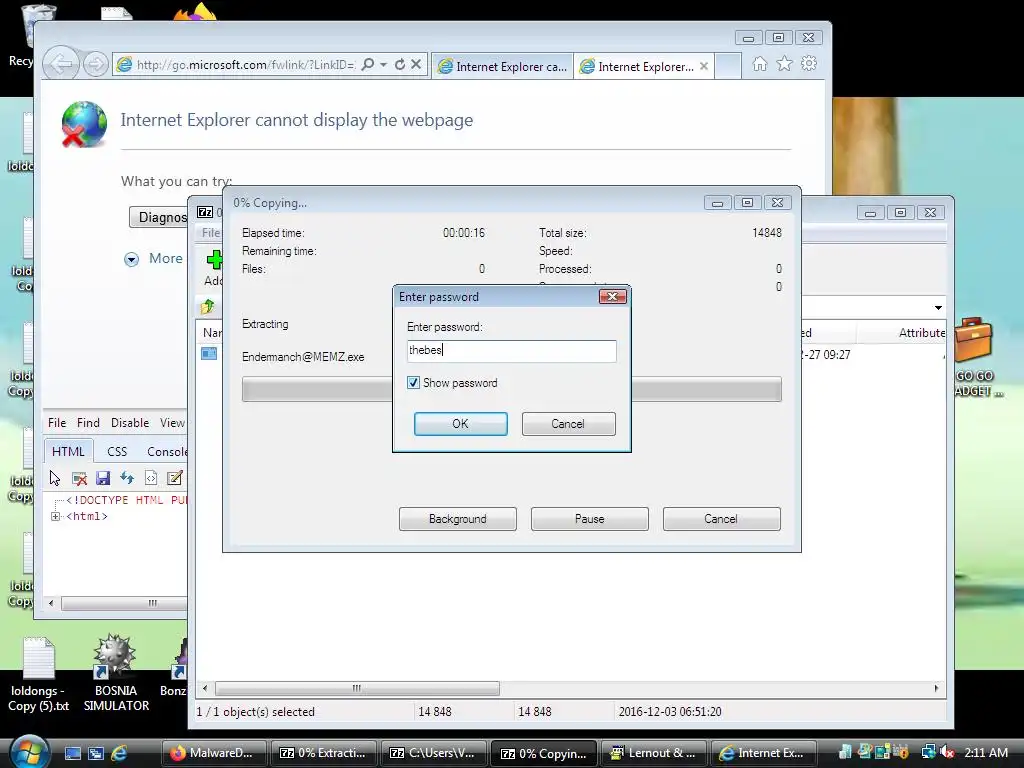This screenshot has height=768, width=1024.
Task: Expand the More information section
Action: [131, 259]
